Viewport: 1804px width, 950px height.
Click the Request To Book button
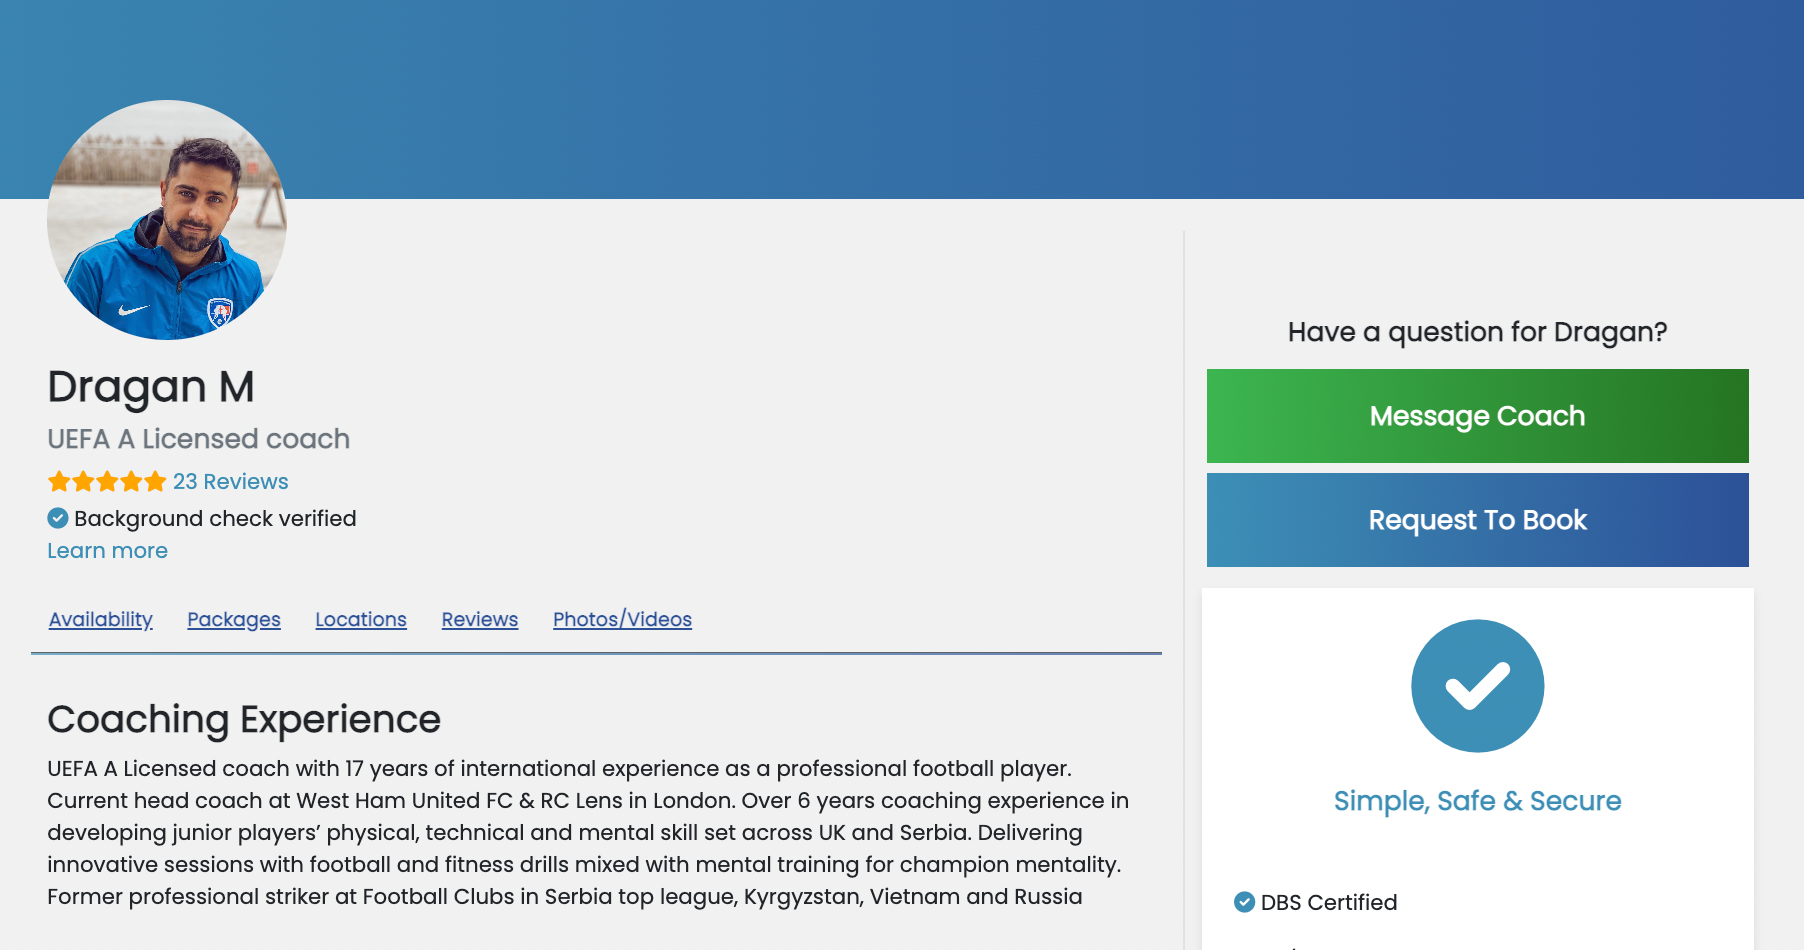[x=1477, y=520]
